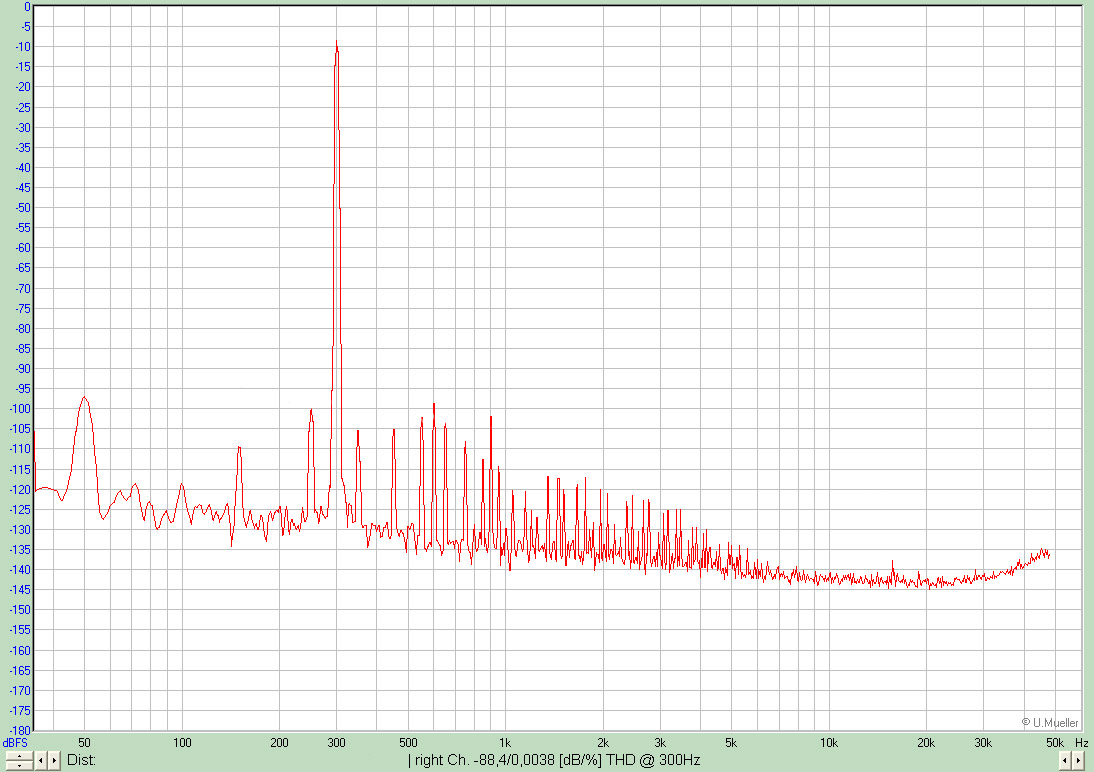Click the blue dBFS axis unit label

(x=15, y=743)
